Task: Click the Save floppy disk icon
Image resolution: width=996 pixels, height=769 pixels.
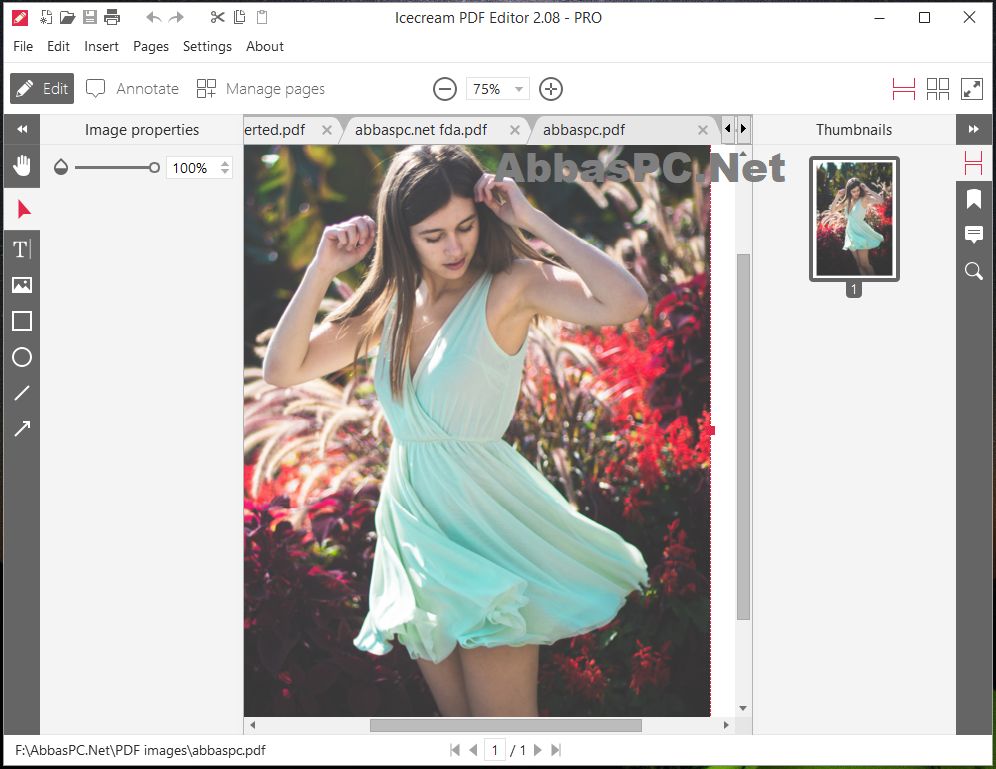Action: click(x=90, y=17)
